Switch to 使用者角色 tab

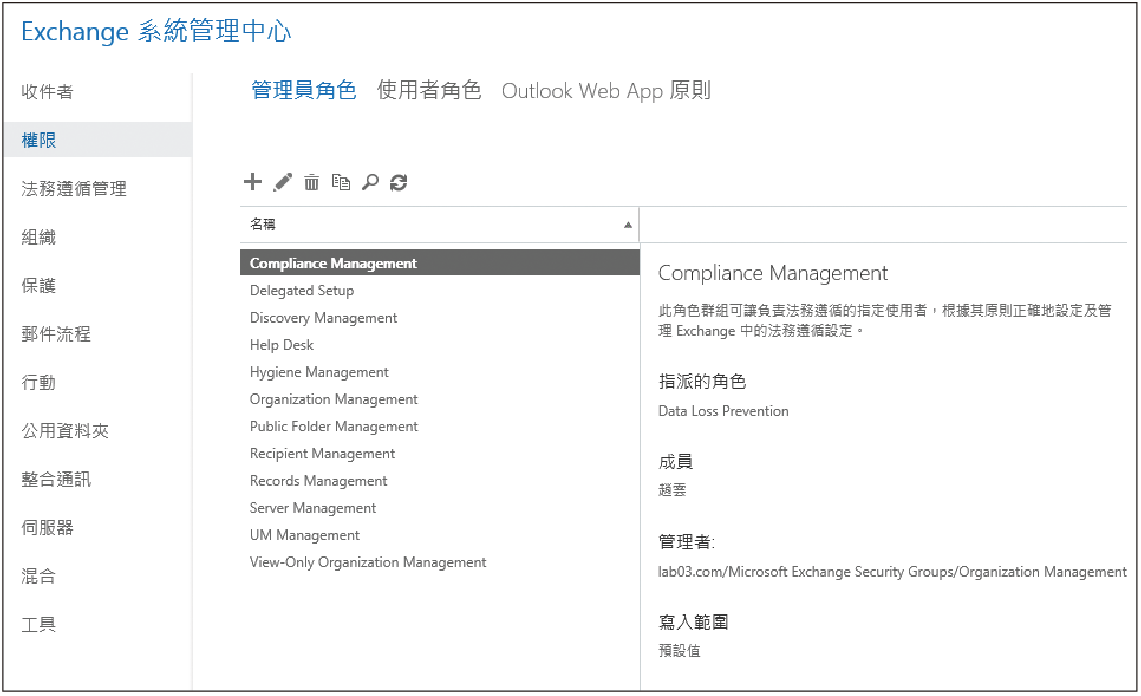click(429, 90)
